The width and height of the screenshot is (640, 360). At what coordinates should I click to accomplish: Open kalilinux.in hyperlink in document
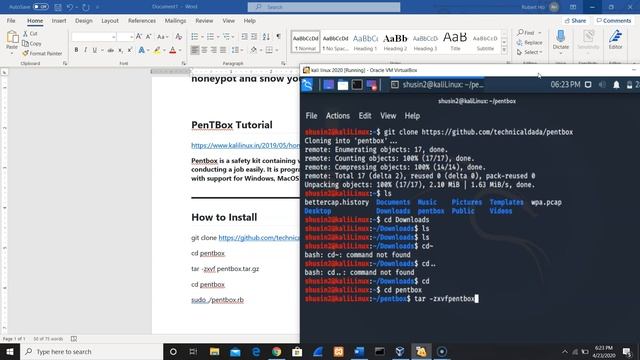coord(245,145)
